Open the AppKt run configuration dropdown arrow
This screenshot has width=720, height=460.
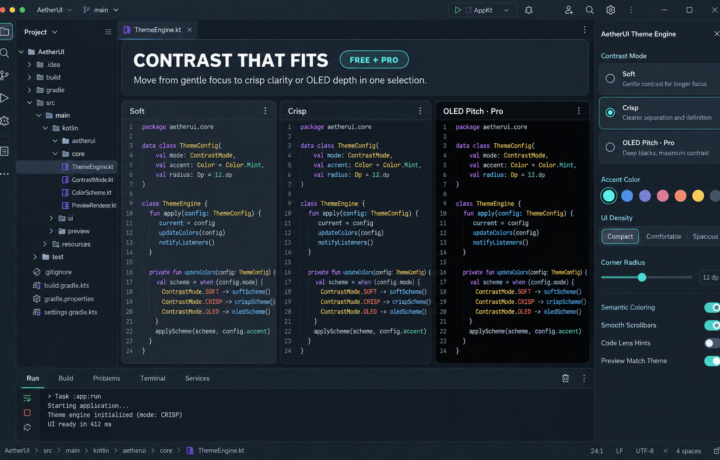pos(506,10)
